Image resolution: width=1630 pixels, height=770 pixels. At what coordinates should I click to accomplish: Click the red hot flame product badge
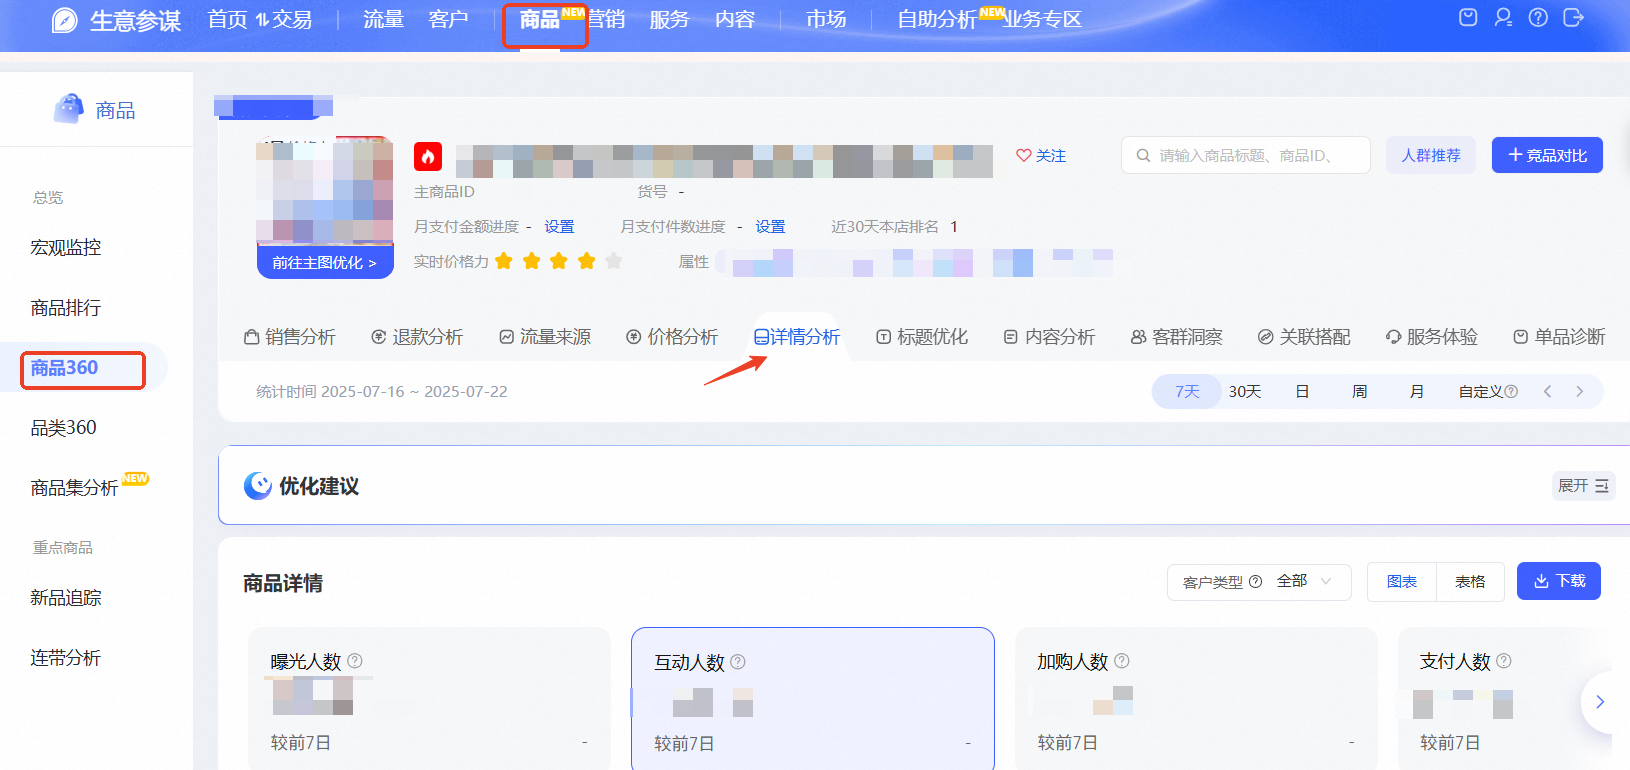[428, 156]
